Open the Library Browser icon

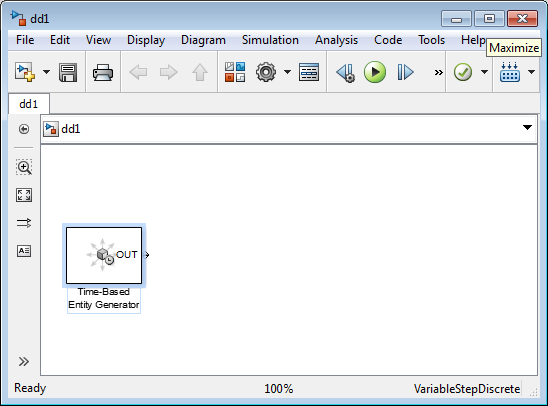click(x=235, y=72)
